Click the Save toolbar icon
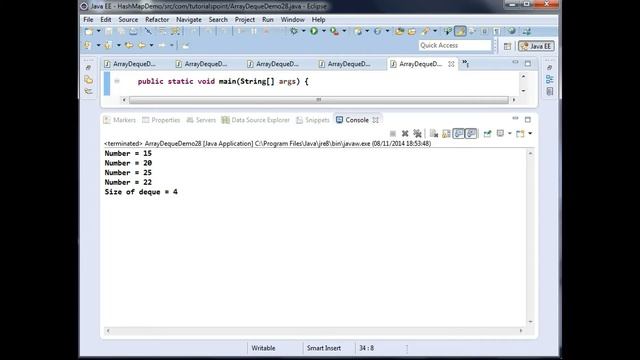640x360 pixels. click(109, 31)
